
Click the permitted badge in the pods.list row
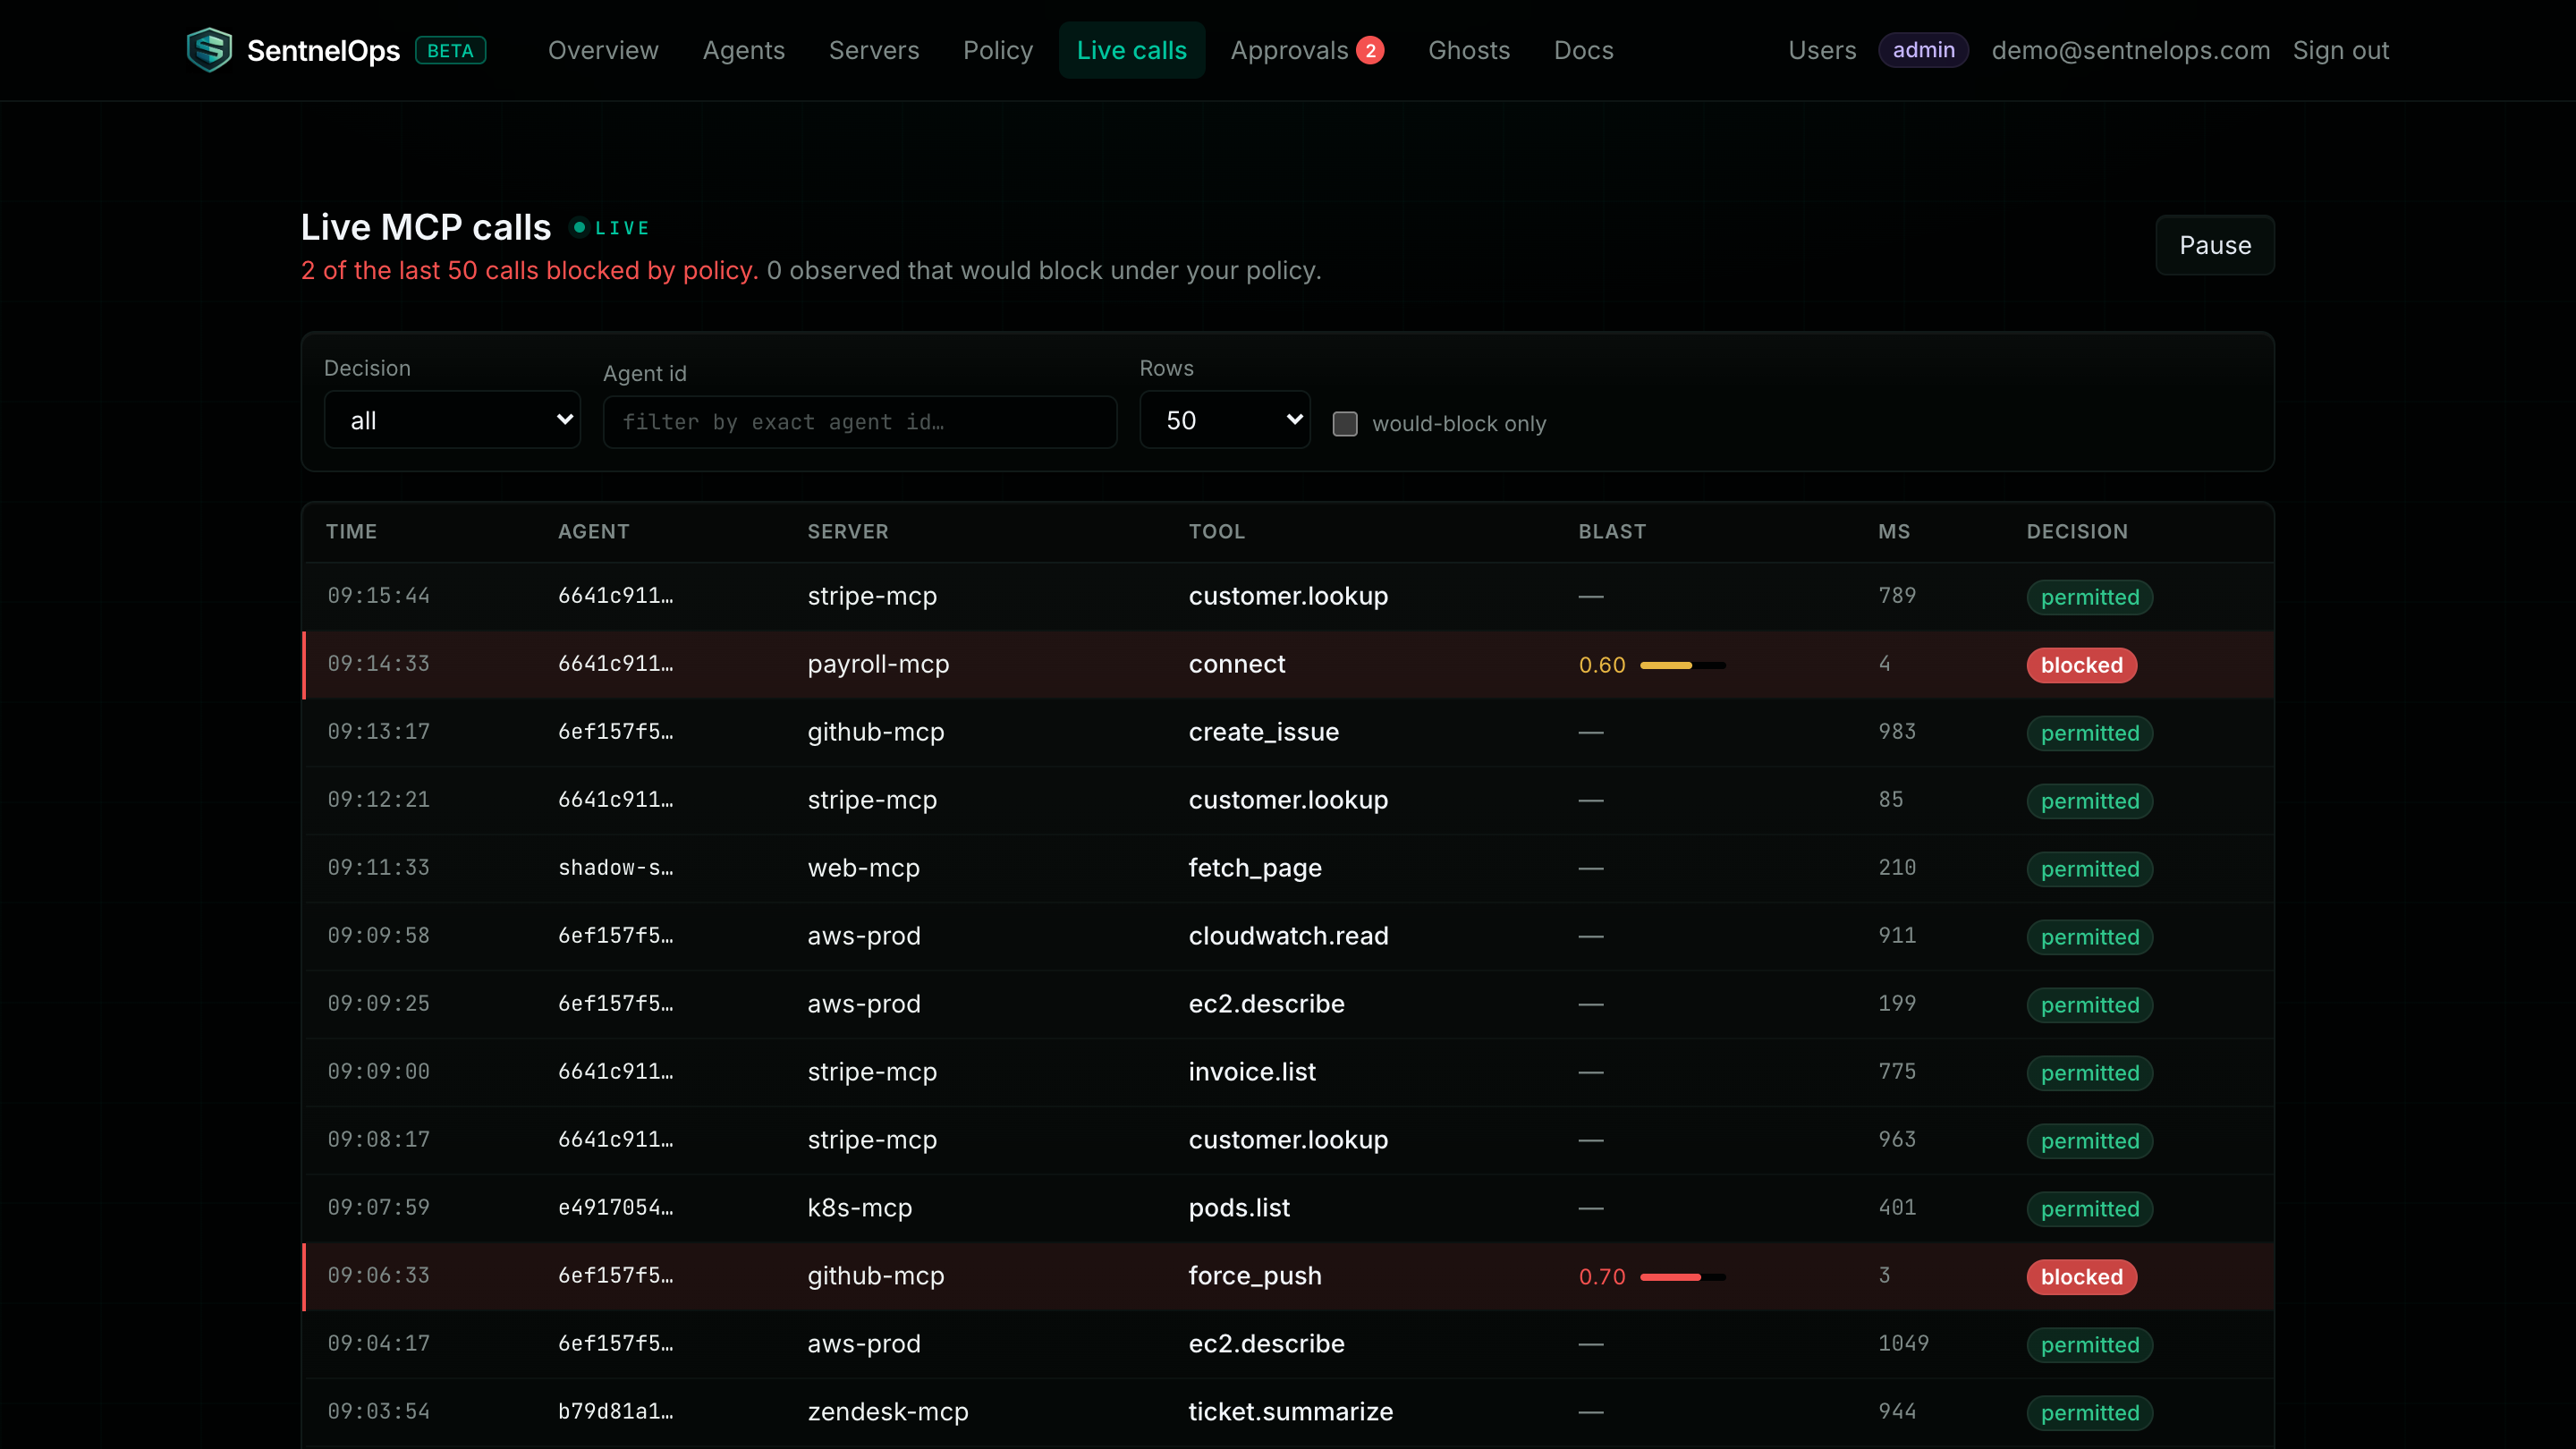[x=2090, y=1209]
